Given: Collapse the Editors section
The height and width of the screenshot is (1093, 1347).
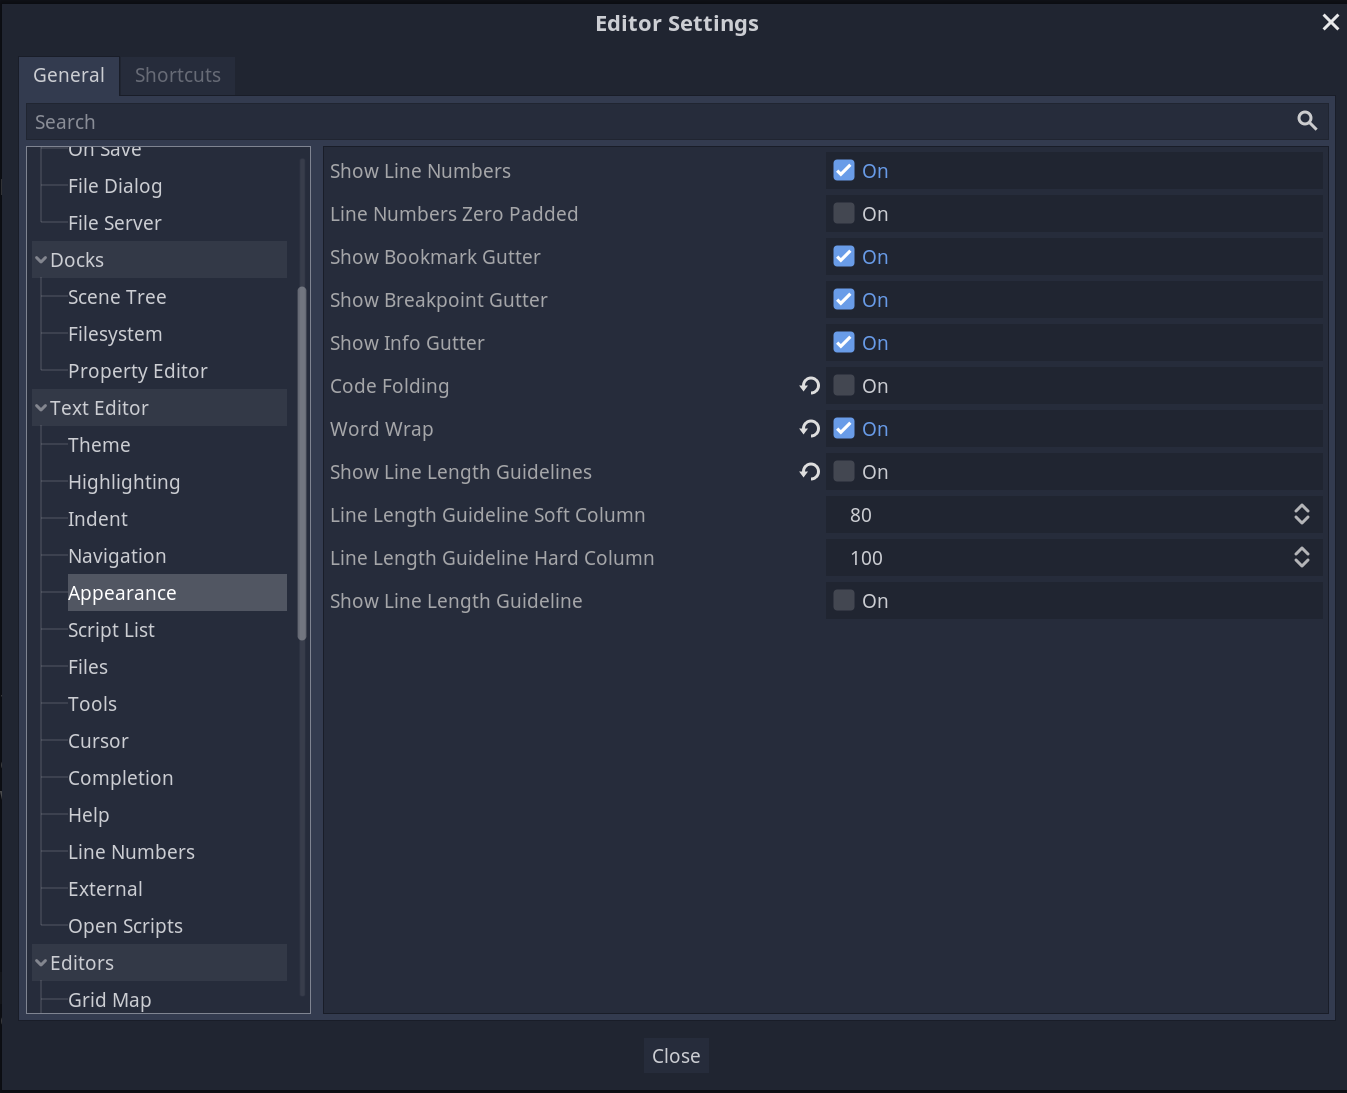Looking at the screenshot, I should (41, 962).
